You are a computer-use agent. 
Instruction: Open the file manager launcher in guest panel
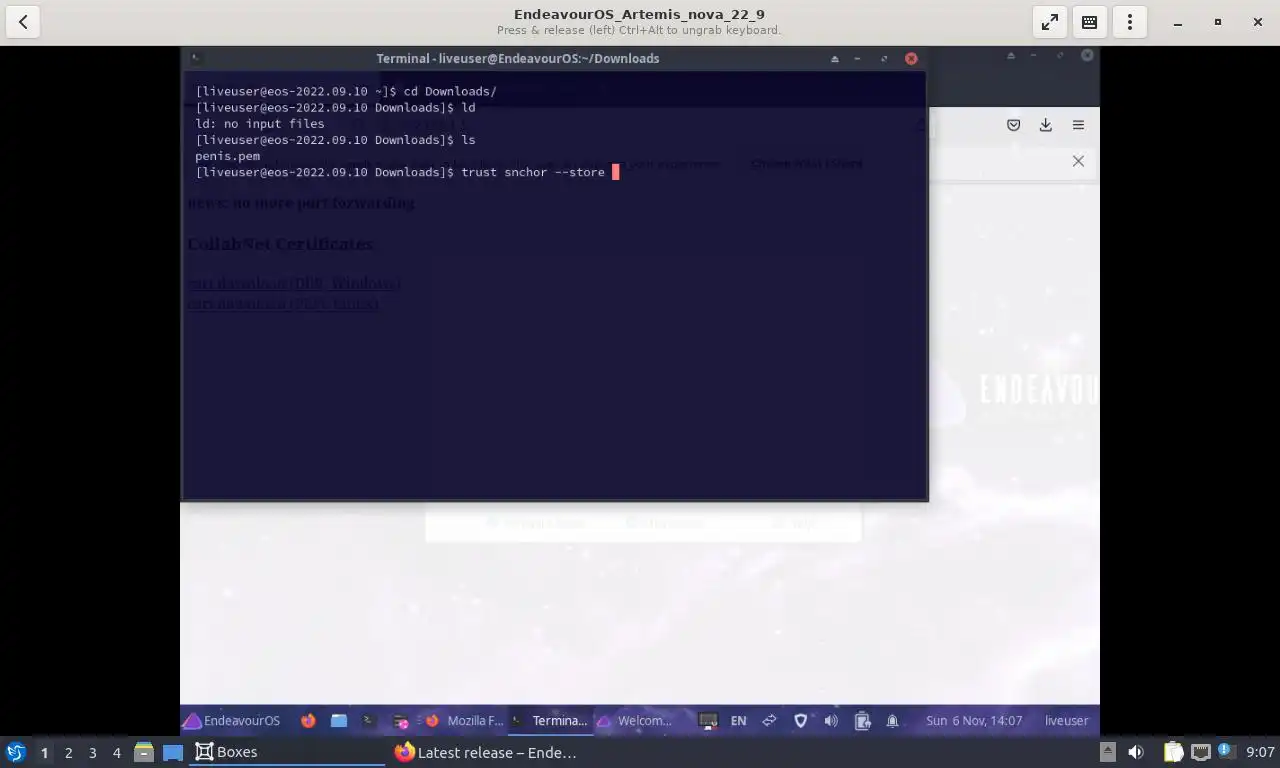(x=339, y=720)
